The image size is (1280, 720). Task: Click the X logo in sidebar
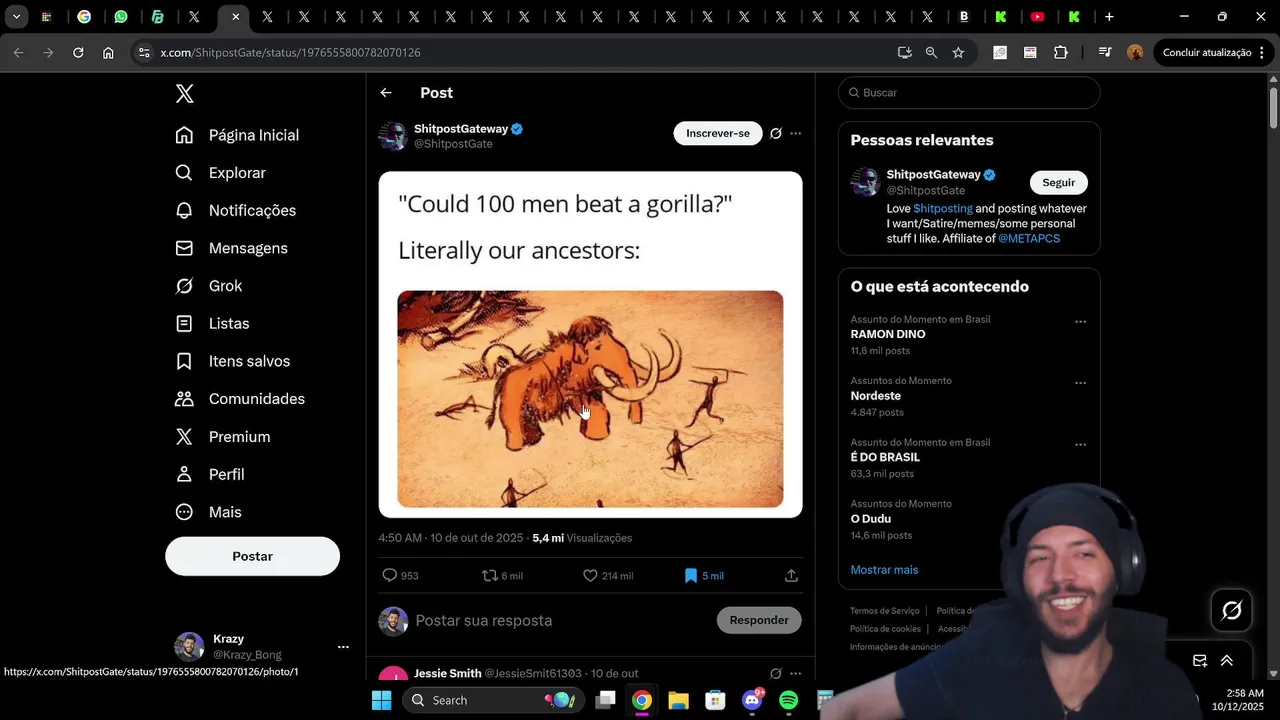(184, 93)
